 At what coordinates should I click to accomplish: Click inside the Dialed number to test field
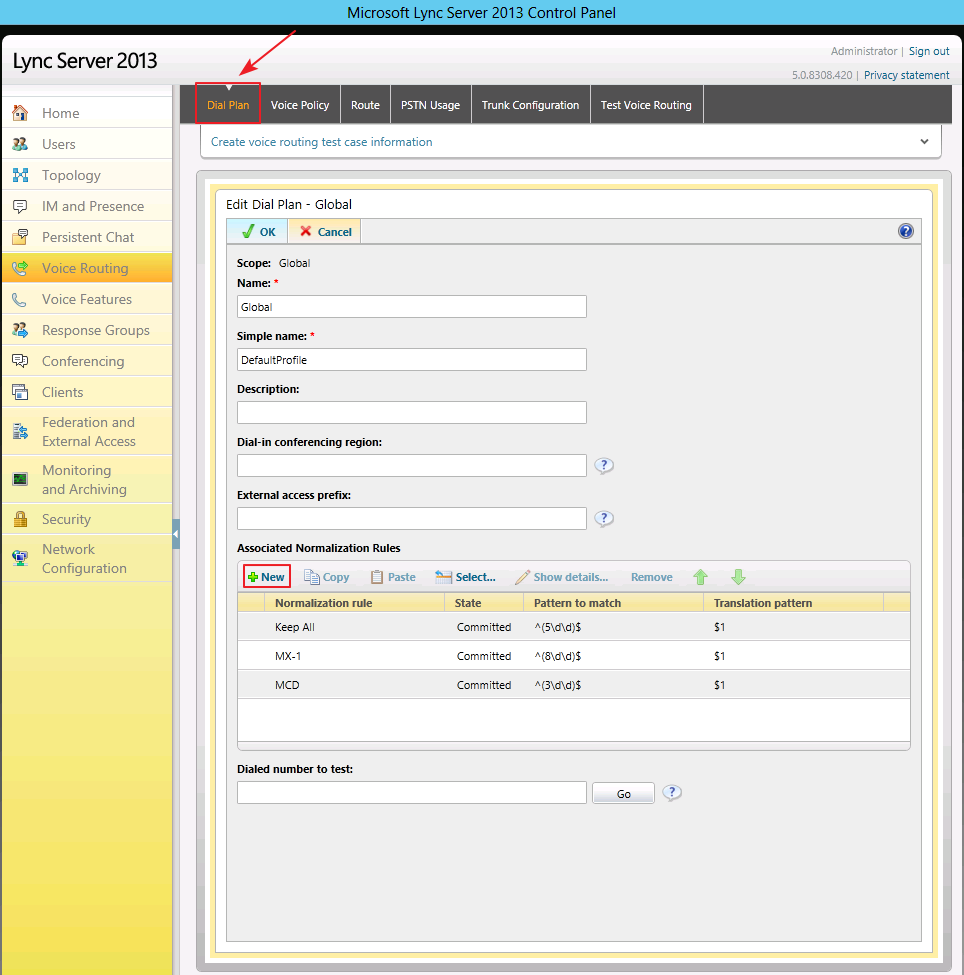411,792
